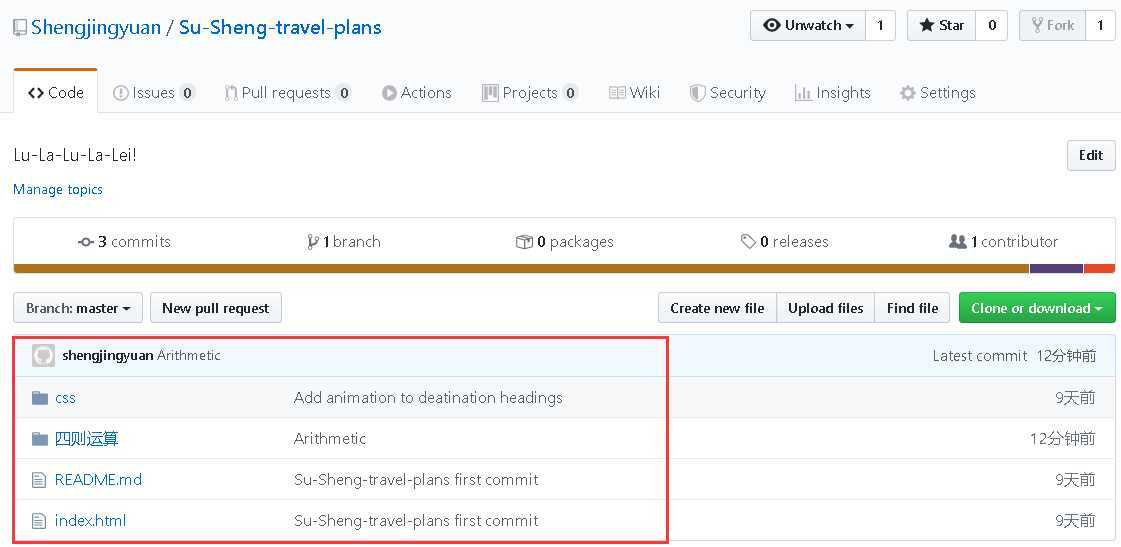Switch to the Code tab
The width and height of the screenshot is (1121, 547).
click(56, 93)
